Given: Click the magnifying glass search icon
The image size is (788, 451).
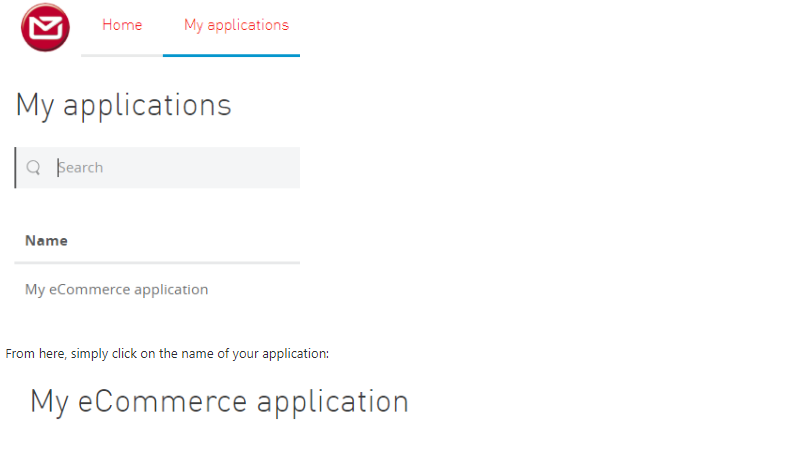Looking at the screenshot, I should pos(33,168).
